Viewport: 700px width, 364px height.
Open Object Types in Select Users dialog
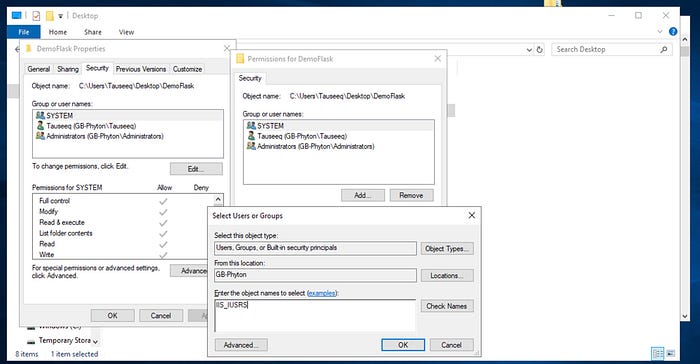pyautogui.click(x=447, y=249)
